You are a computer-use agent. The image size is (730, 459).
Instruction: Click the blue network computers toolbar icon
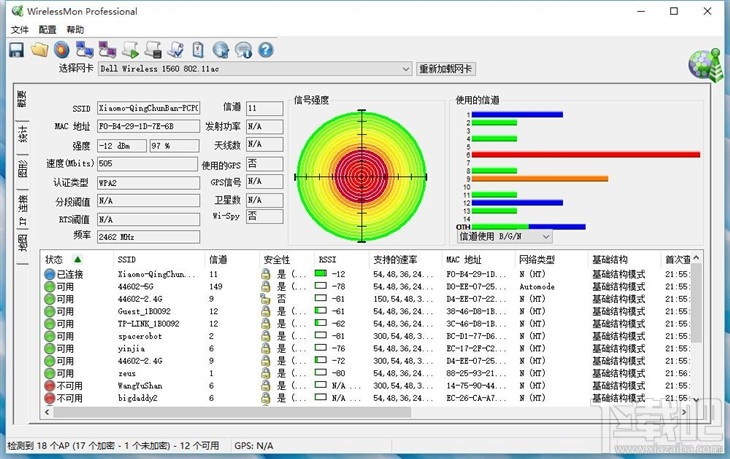(x=85, y=50)
